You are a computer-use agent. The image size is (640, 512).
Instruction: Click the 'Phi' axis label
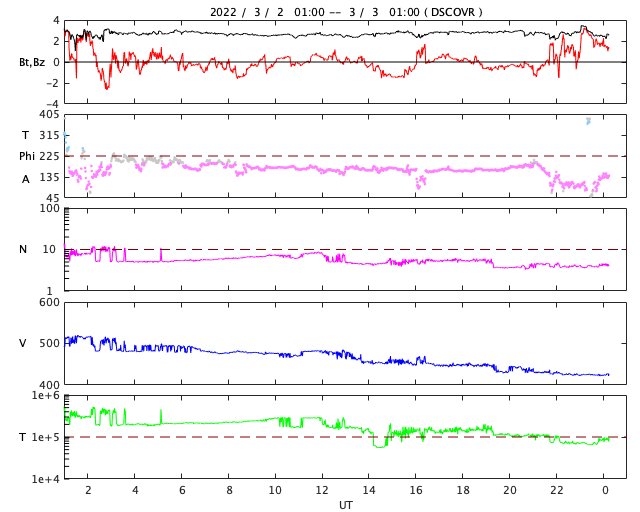(x=27, y=156)
